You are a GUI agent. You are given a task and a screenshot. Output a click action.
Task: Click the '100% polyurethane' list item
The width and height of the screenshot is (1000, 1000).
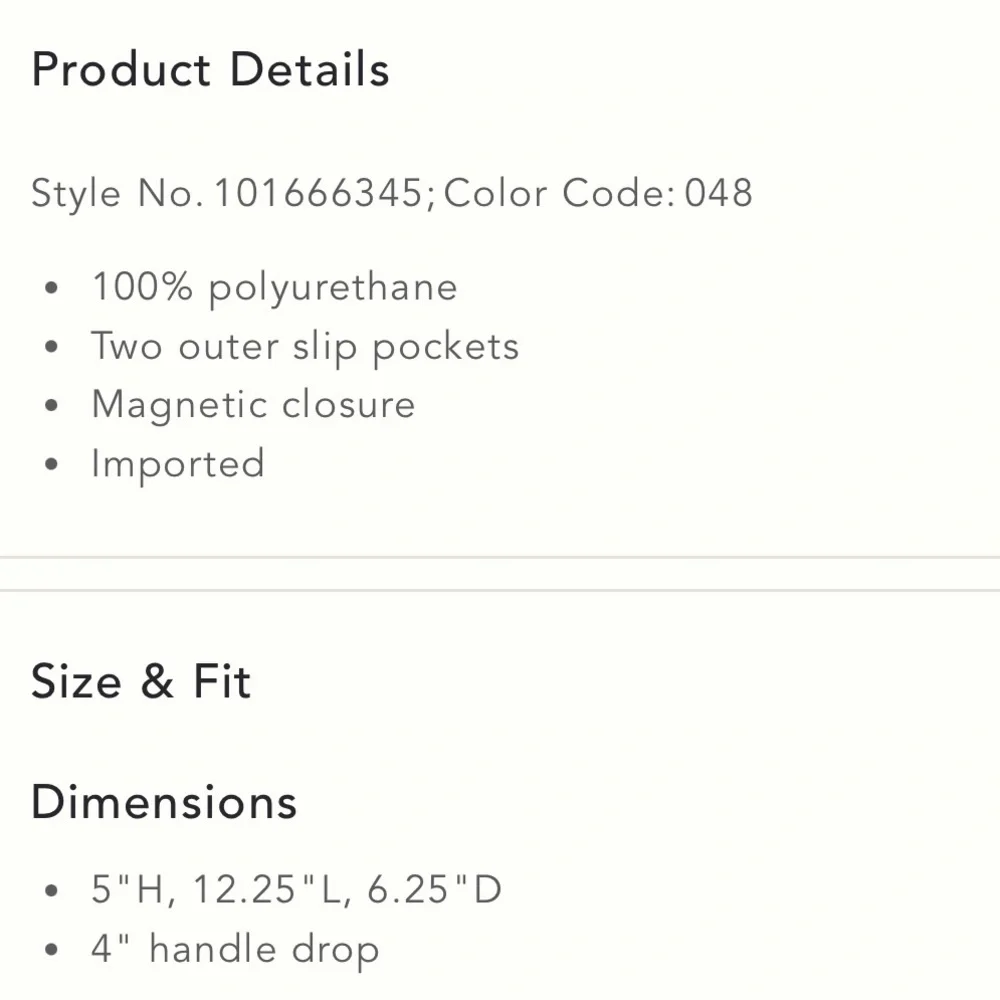pos(274,288)
